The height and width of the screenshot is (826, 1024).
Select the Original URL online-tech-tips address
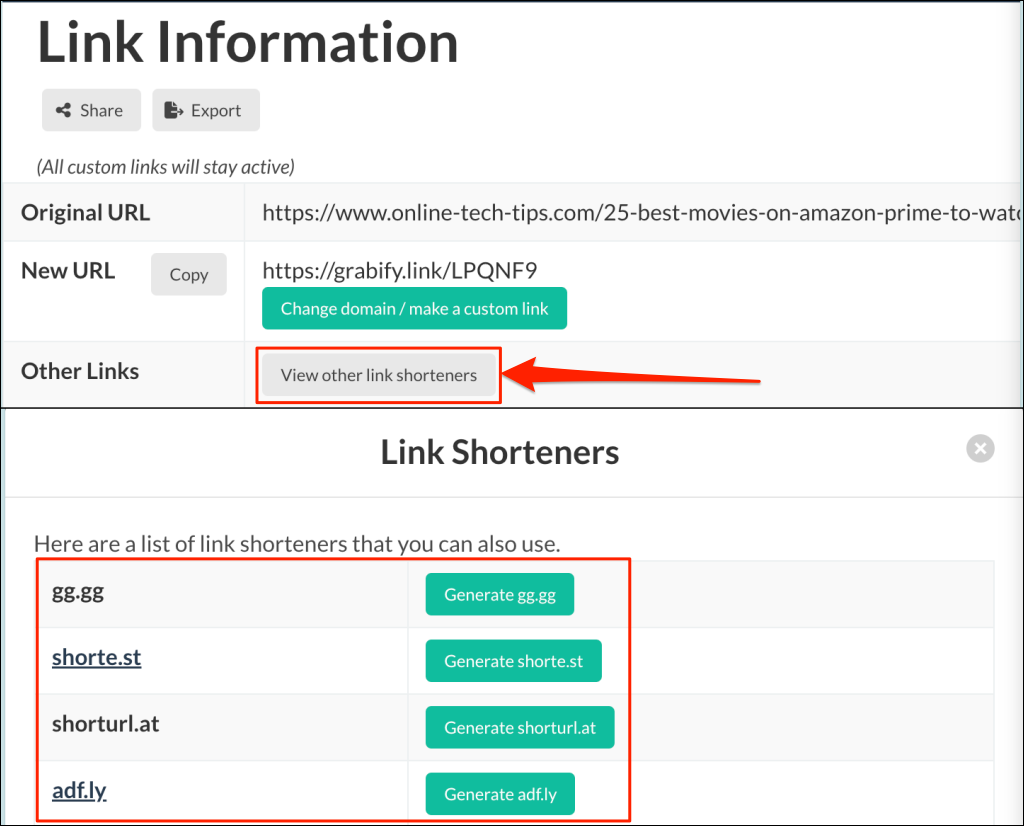click(x=642, y=213)
